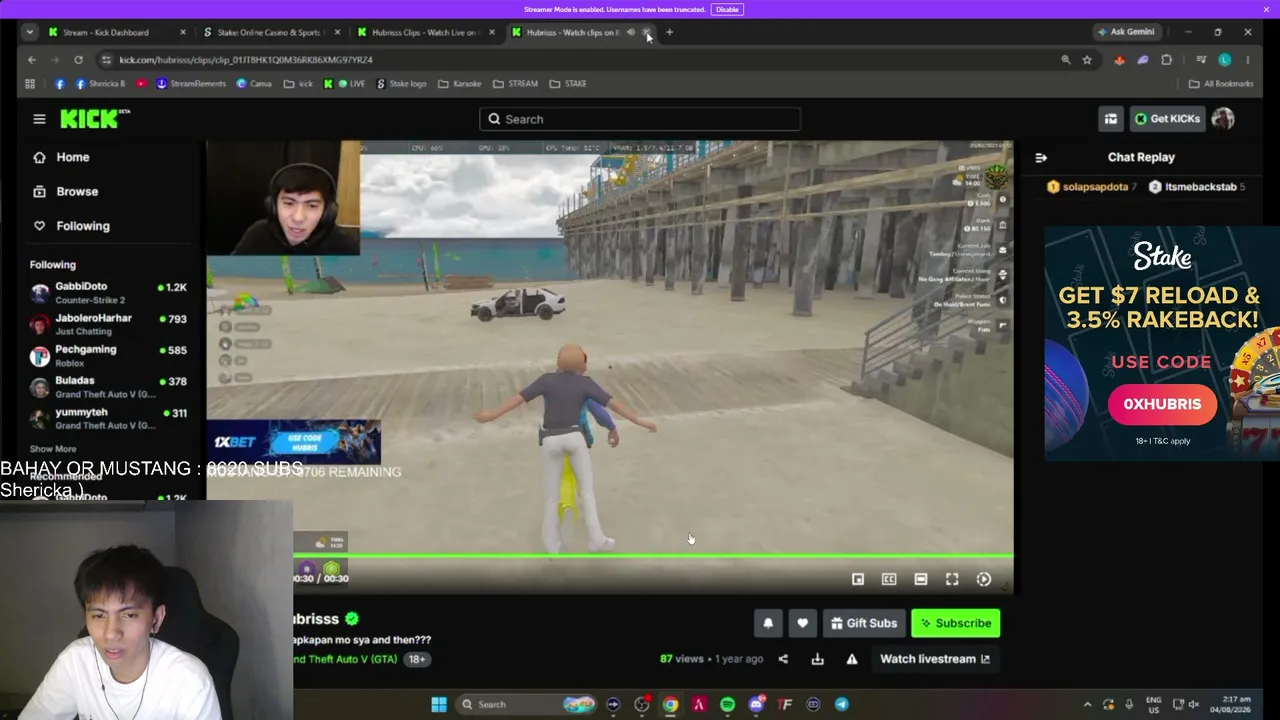Open the STREAM bookmarks folder
Screen dimensions: 1280x720
(516, 84)
